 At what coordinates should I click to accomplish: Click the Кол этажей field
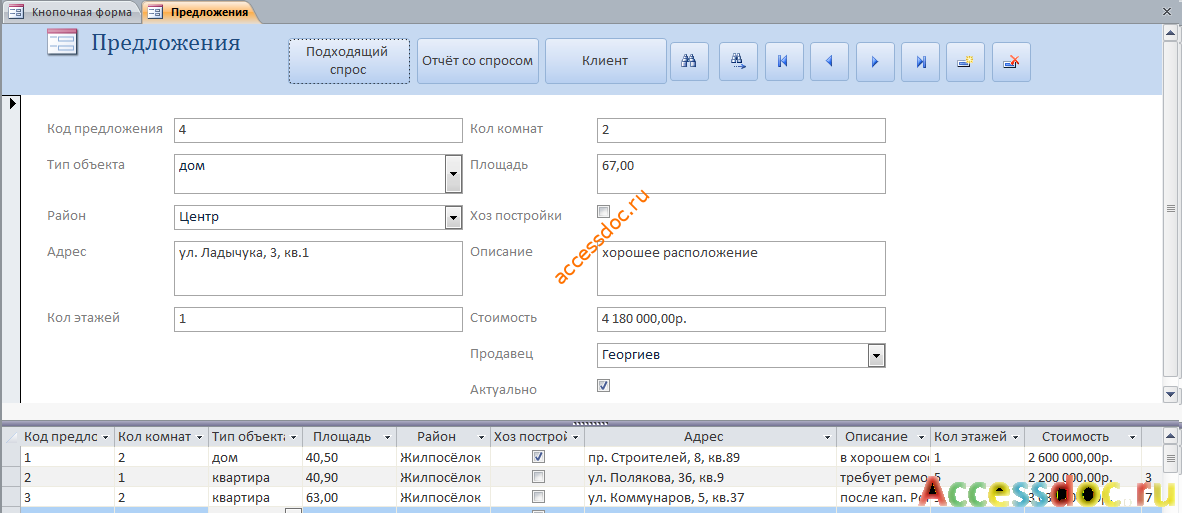point(318,319)
